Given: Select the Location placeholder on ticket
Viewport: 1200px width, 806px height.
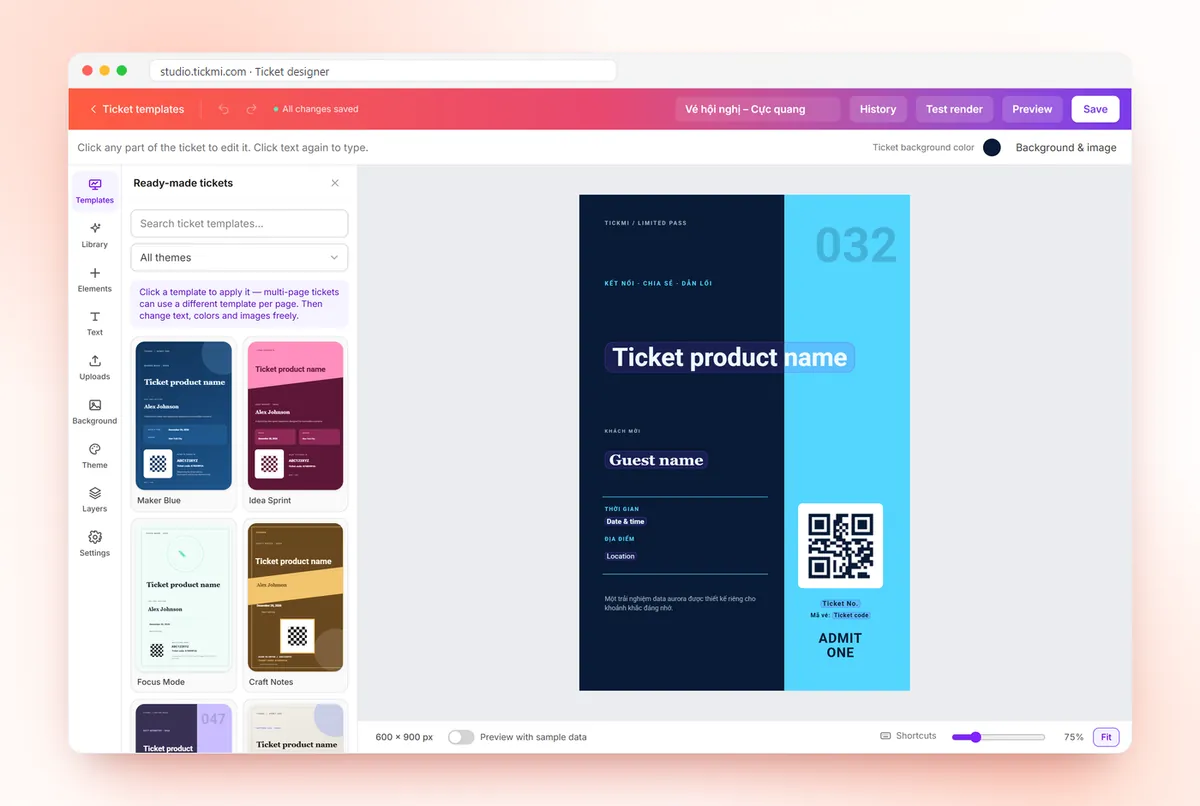Looking at the screenshot, I should 620,556.
